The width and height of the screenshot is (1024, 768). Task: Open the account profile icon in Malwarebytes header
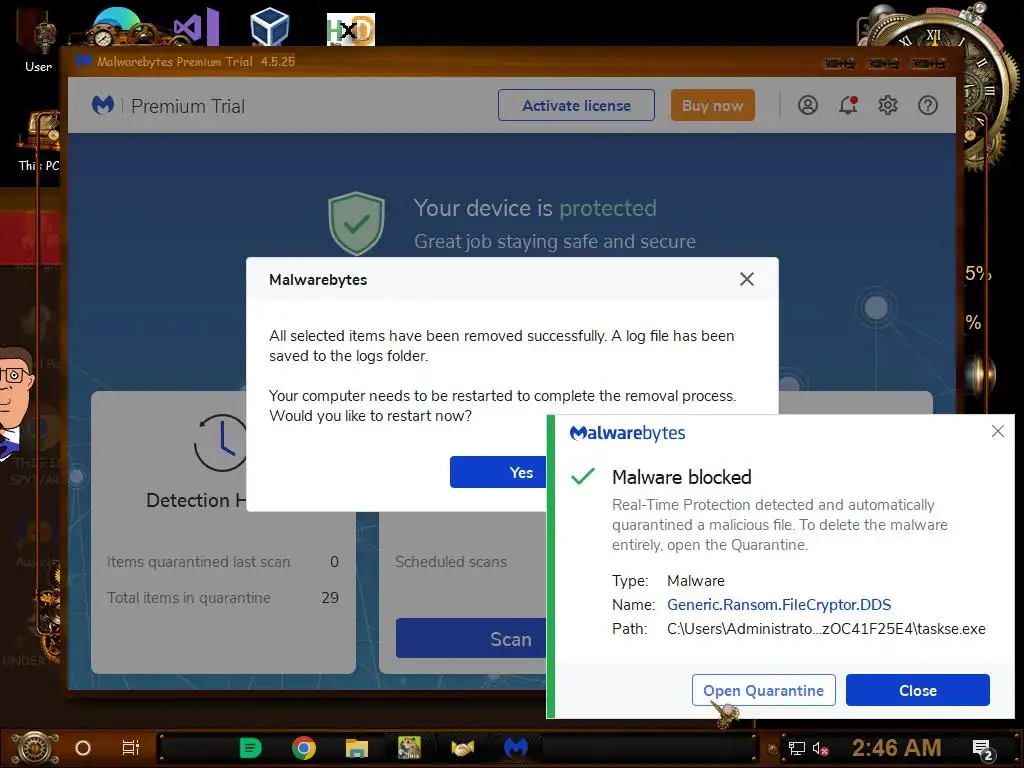808,105
